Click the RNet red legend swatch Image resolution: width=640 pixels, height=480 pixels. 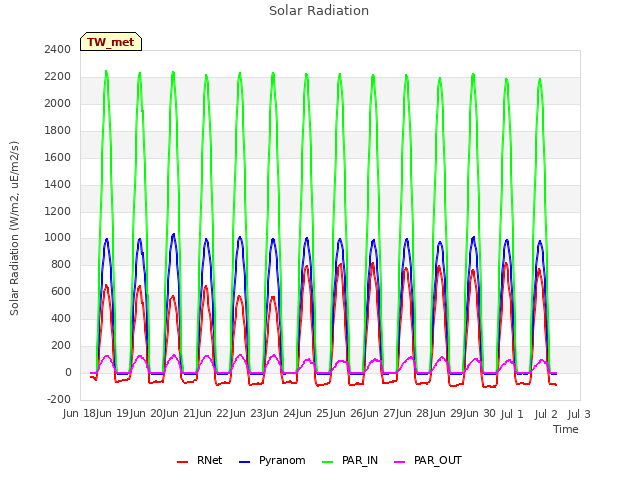pos(182,462)
